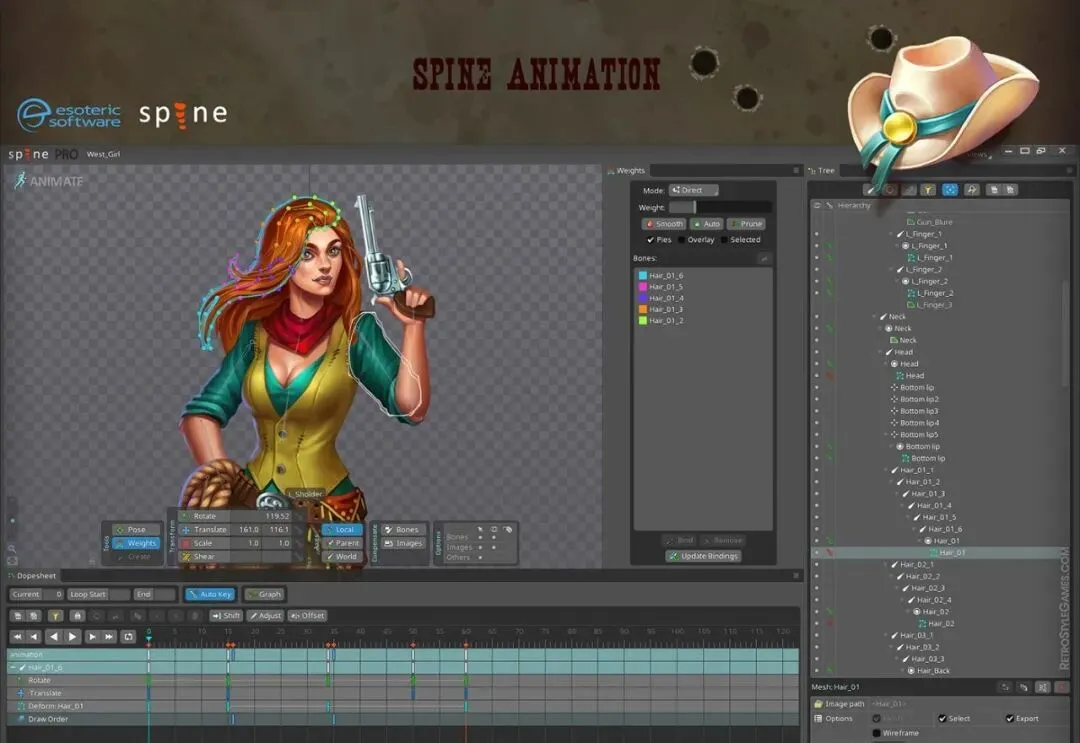Screen dimensions: 1080x743
Task: Click the paste icon in the Dopesheet toolbar
Action: tap(34, 616)
